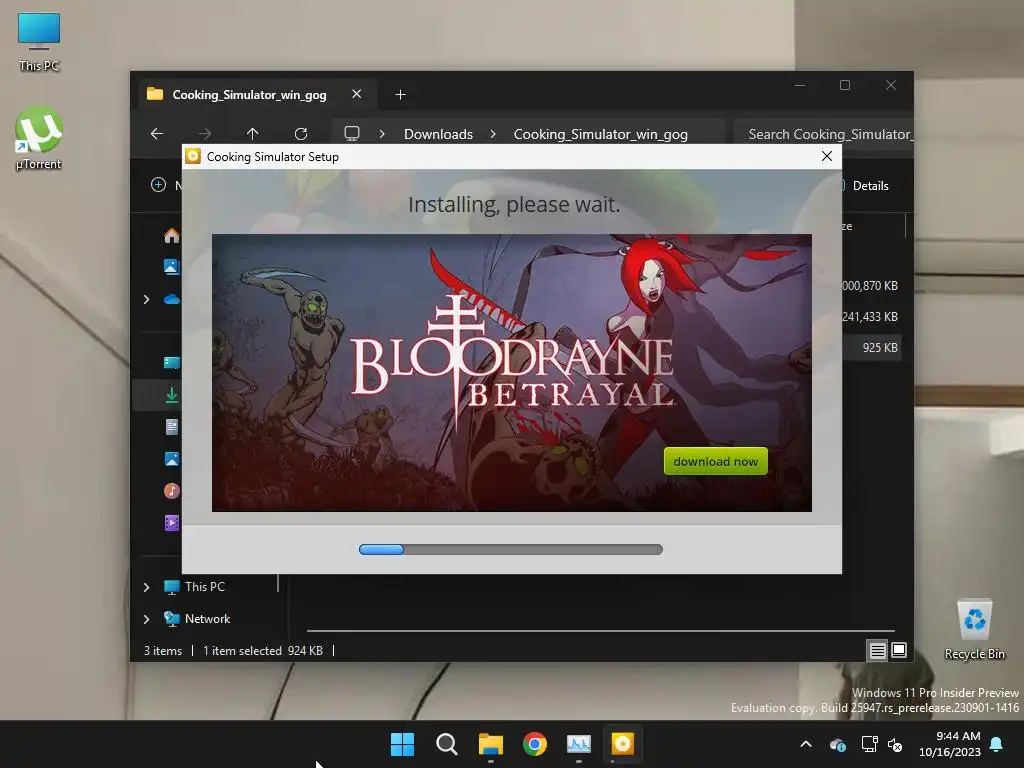Image resolution: width=1024 pixels, height=768 pixels.
Task: Click the BloodRayne Betrayal banner image
Action: point(511,372)
